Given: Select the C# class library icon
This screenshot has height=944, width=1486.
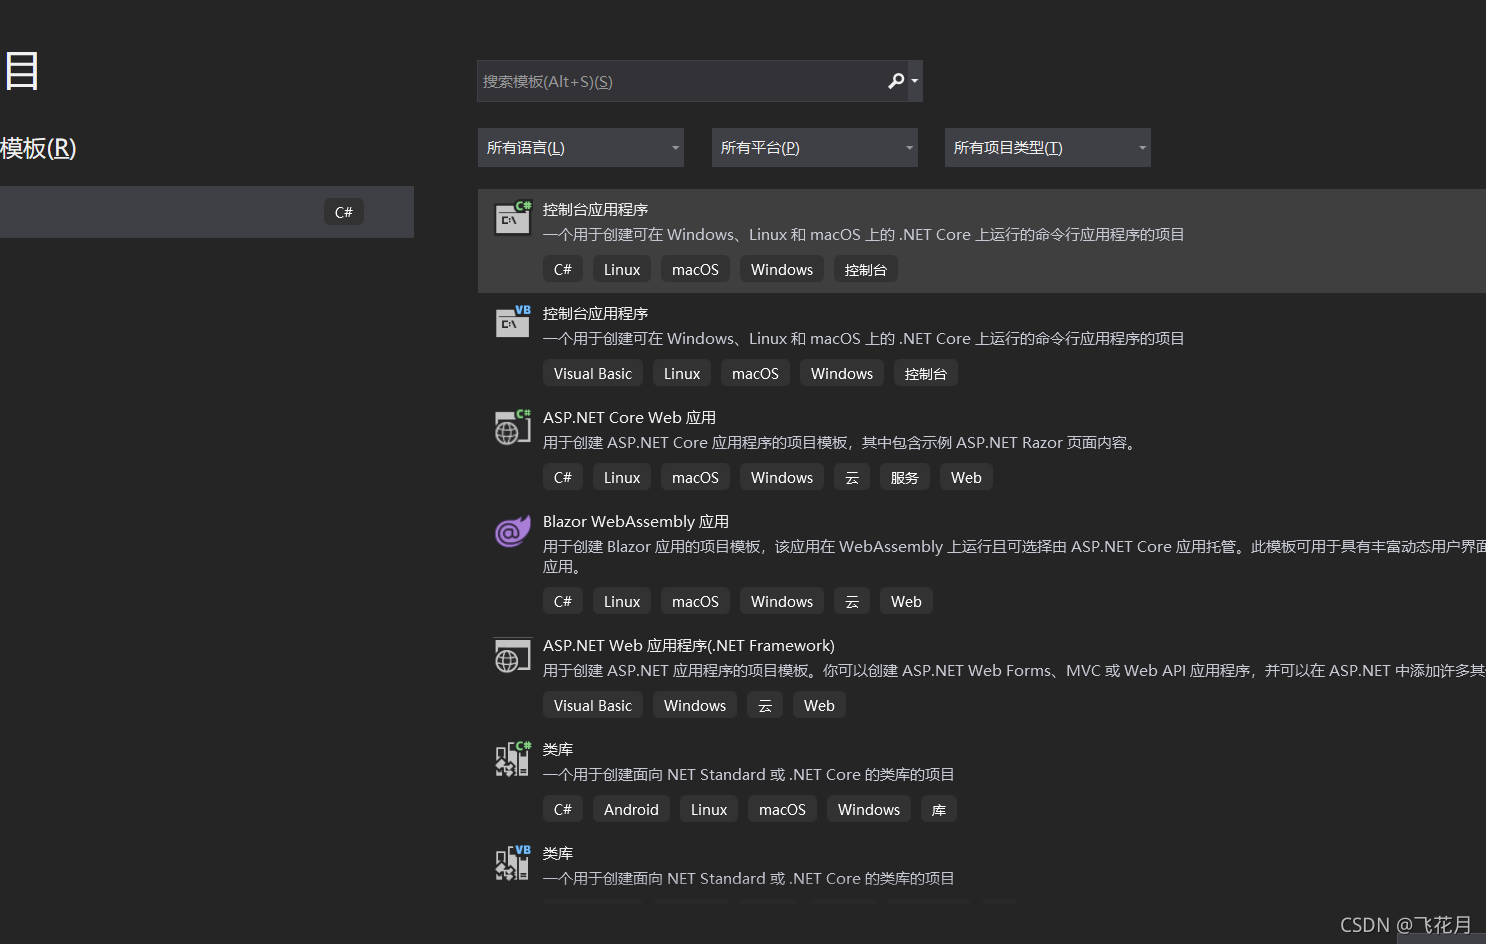Looking at the screenshot, I should click(513, 759).
